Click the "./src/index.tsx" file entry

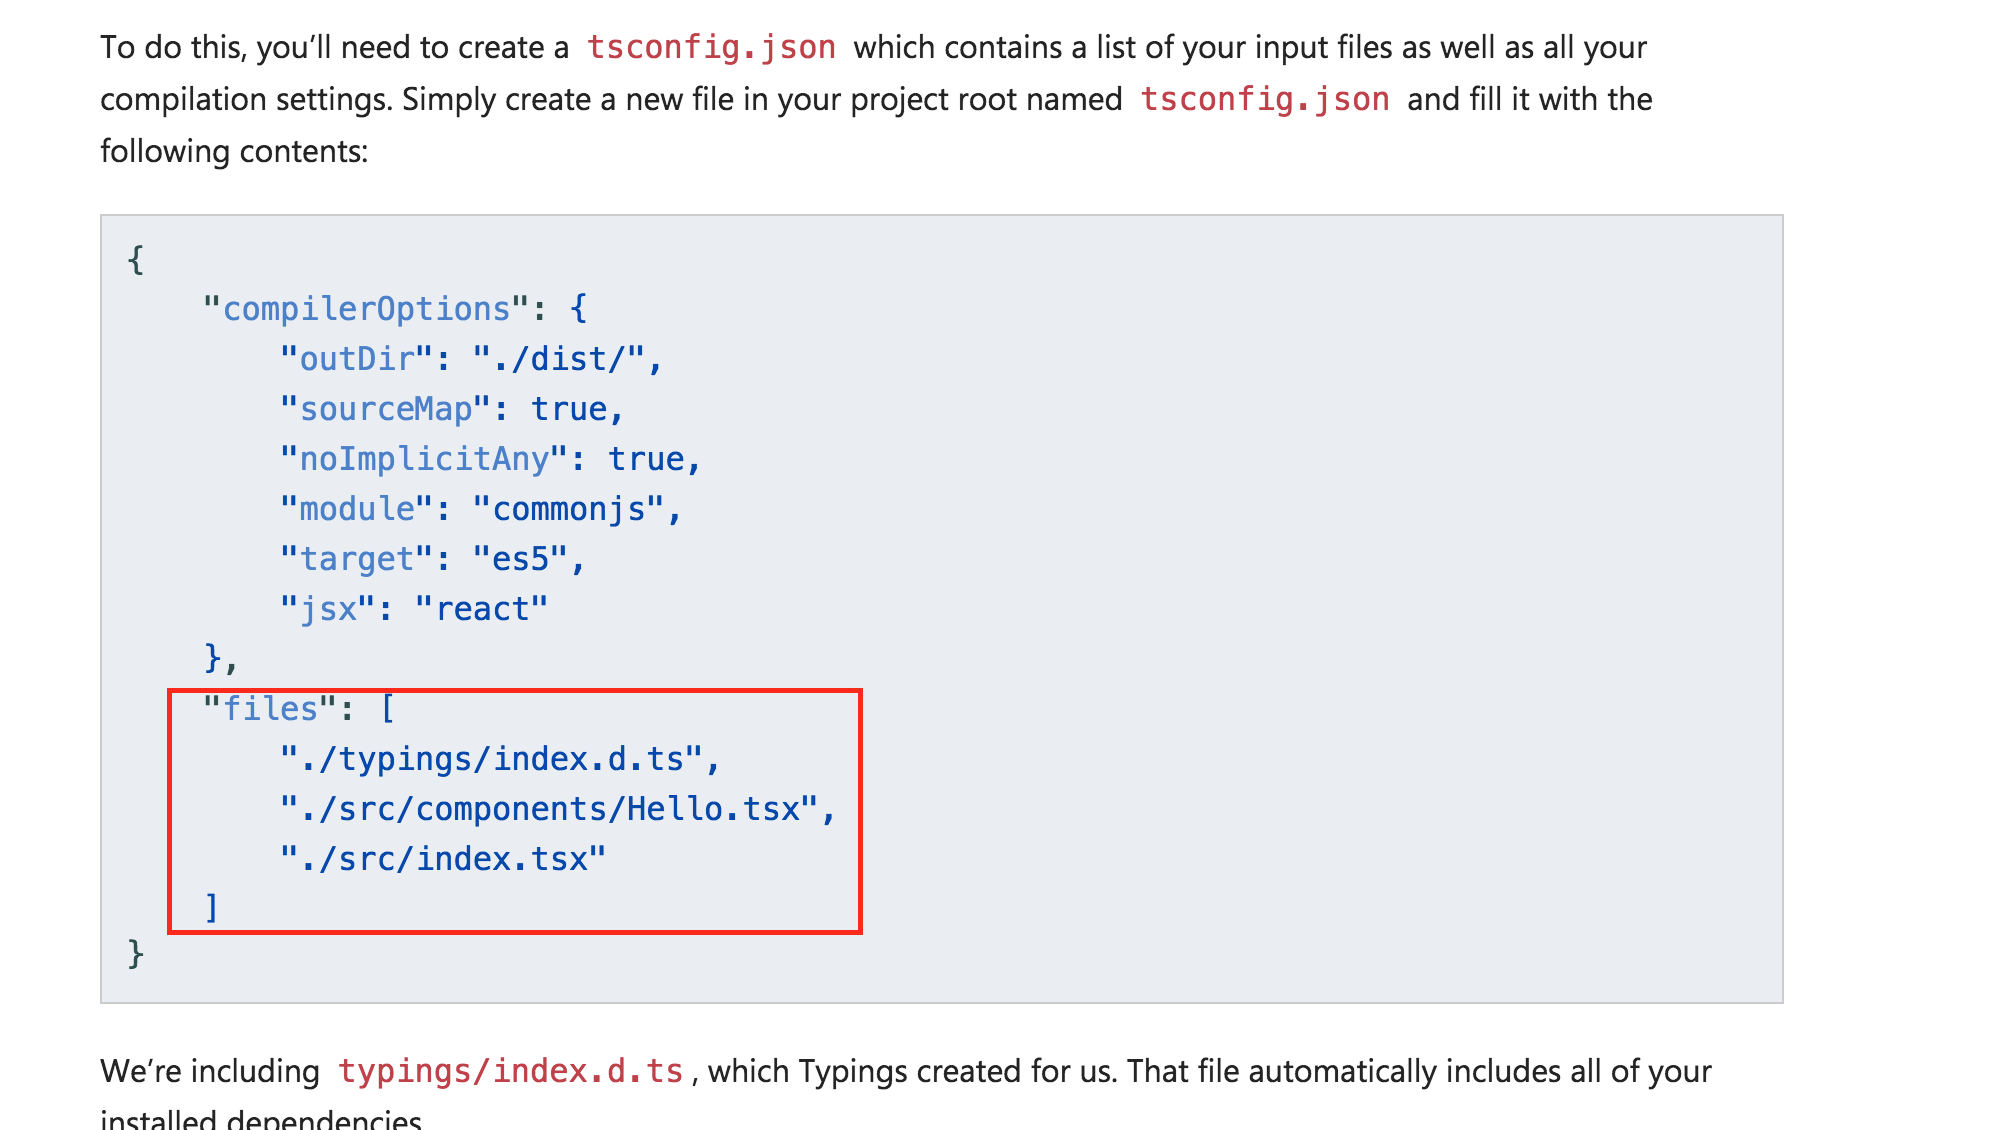443,859
